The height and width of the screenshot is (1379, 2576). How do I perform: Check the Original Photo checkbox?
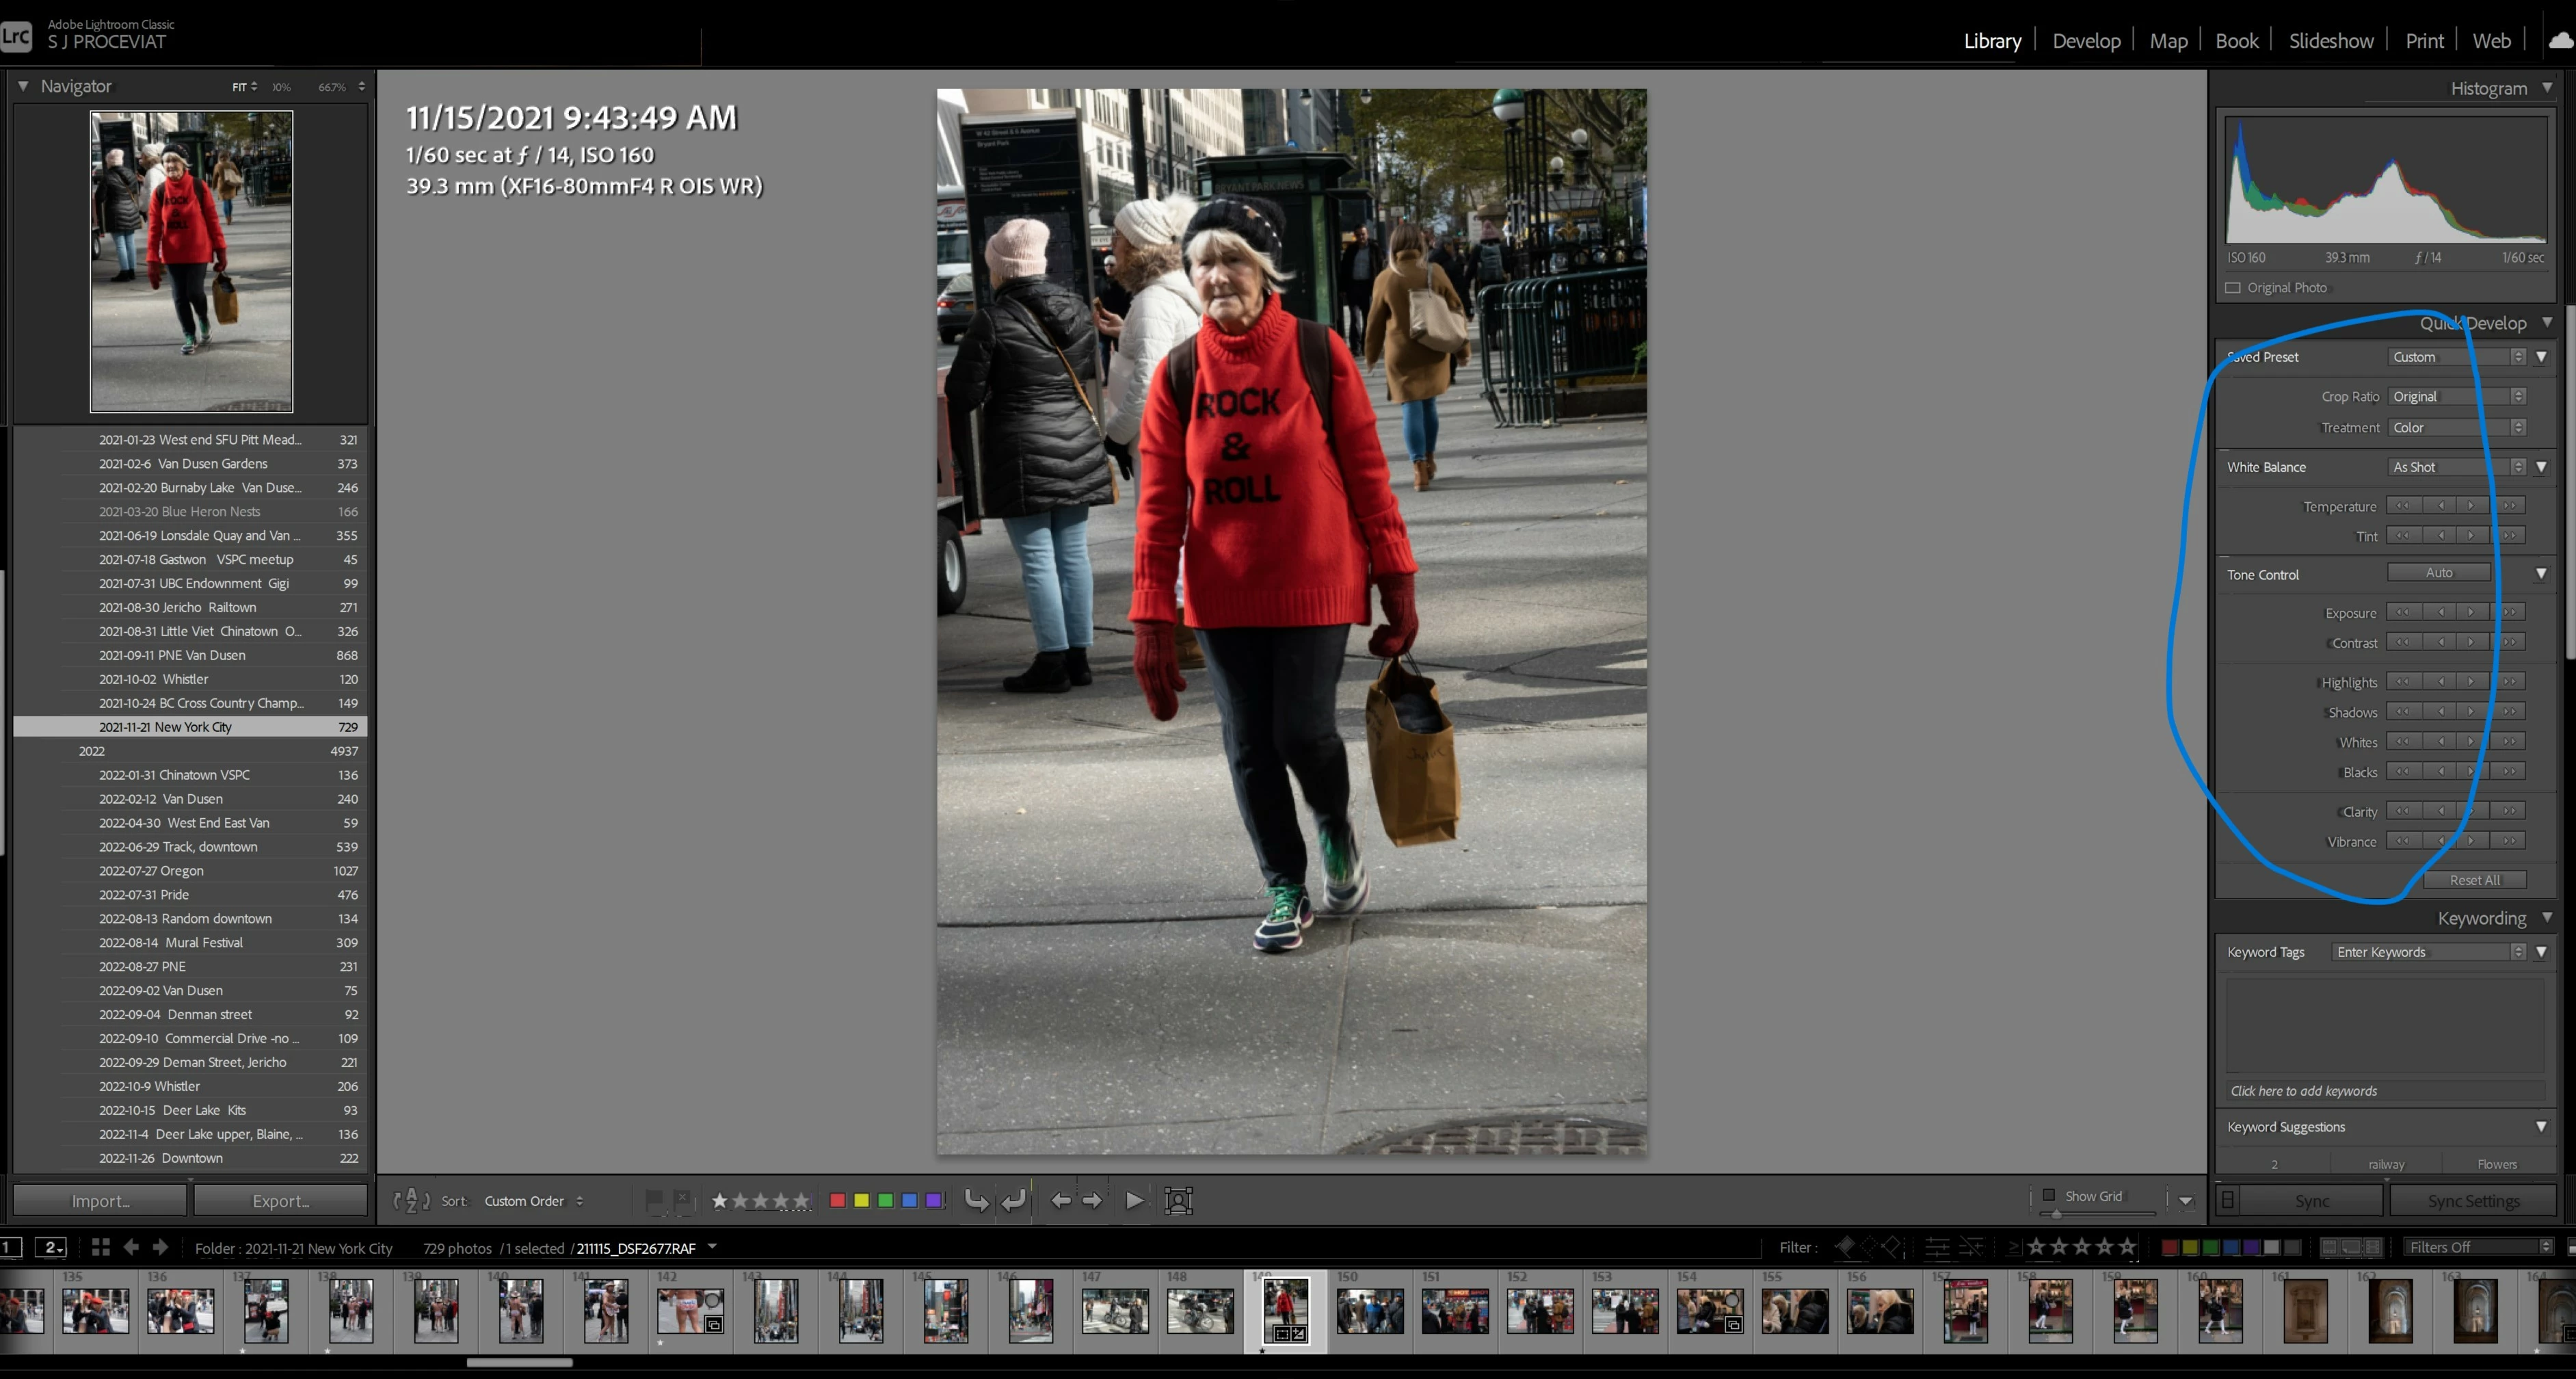[2233, 288]
